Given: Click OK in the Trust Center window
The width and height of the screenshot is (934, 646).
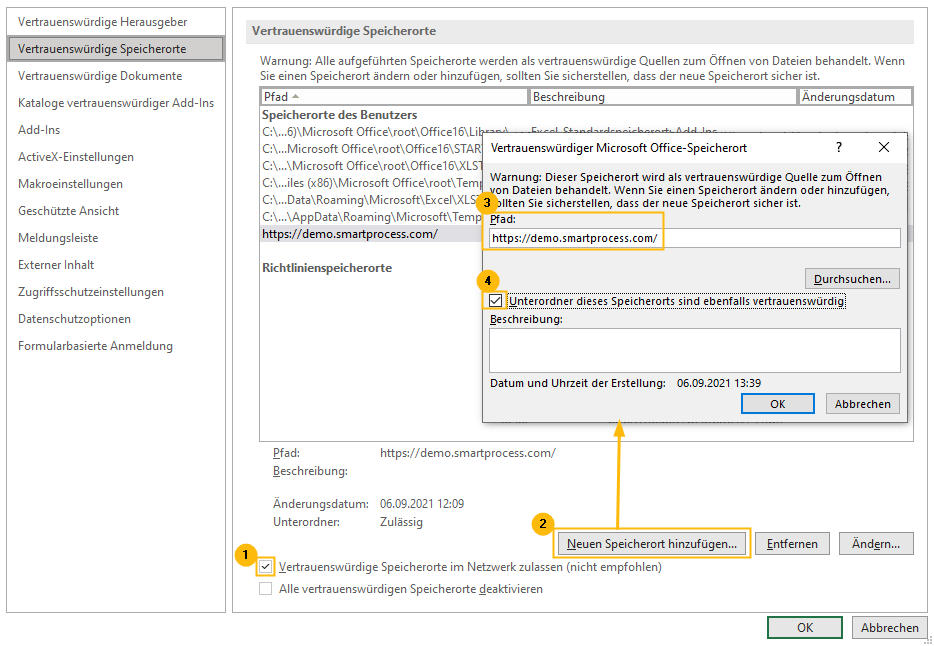Looking at the screenshot, I should 805,628.
